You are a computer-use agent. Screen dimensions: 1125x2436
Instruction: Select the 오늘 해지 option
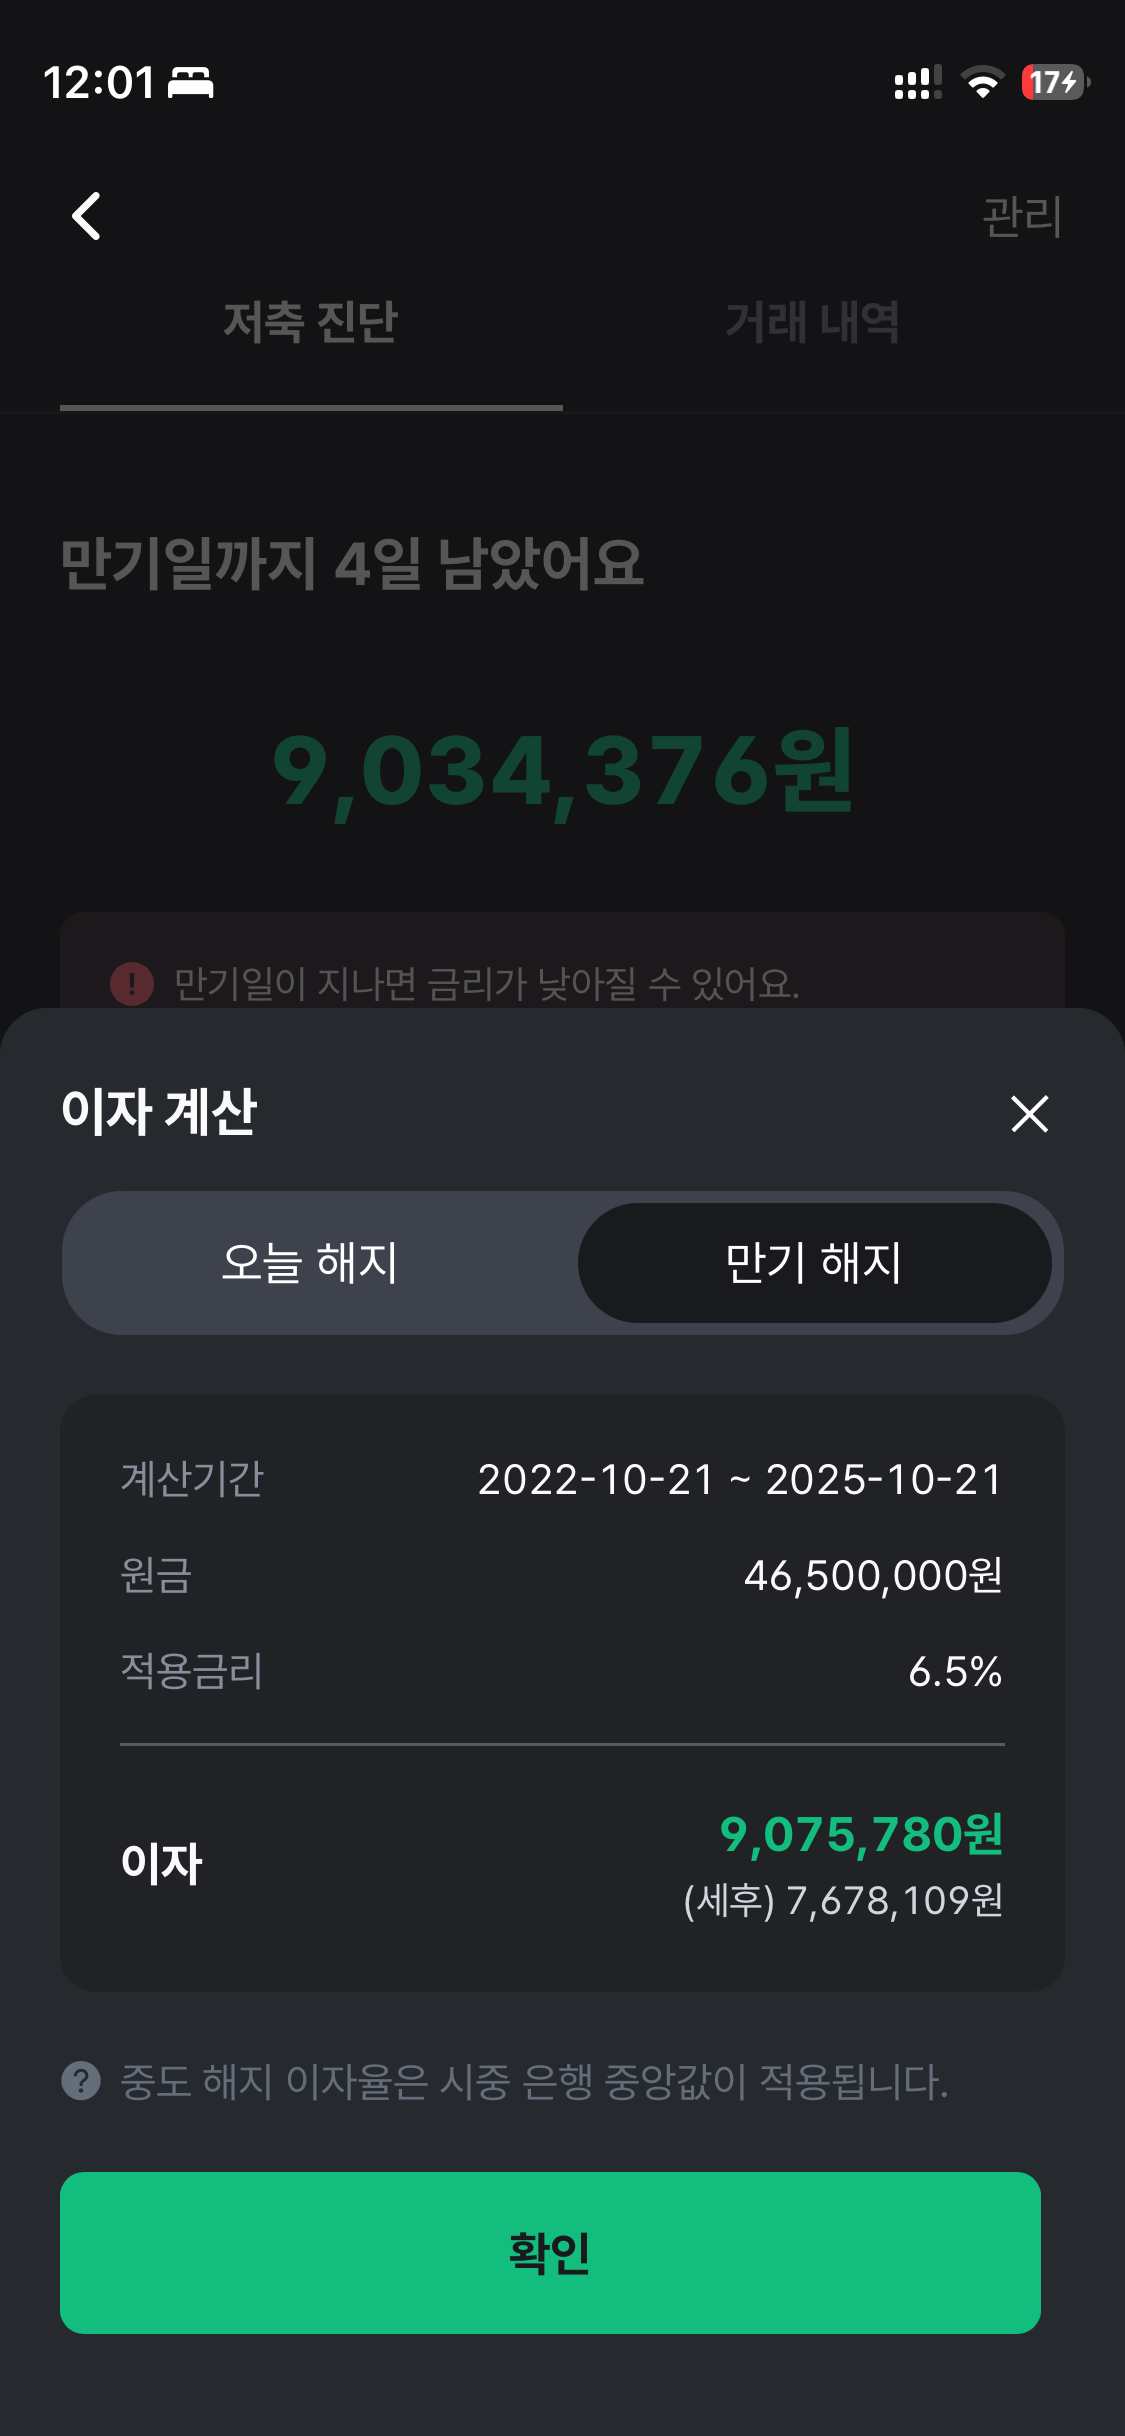tap(310, 1262)
